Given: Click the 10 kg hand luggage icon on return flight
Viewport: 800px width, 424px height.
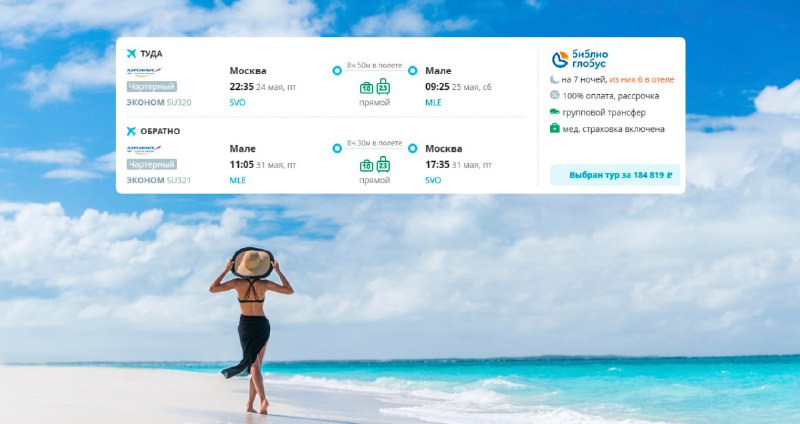Looking at the screenshot, I should [x=366, y=165].
